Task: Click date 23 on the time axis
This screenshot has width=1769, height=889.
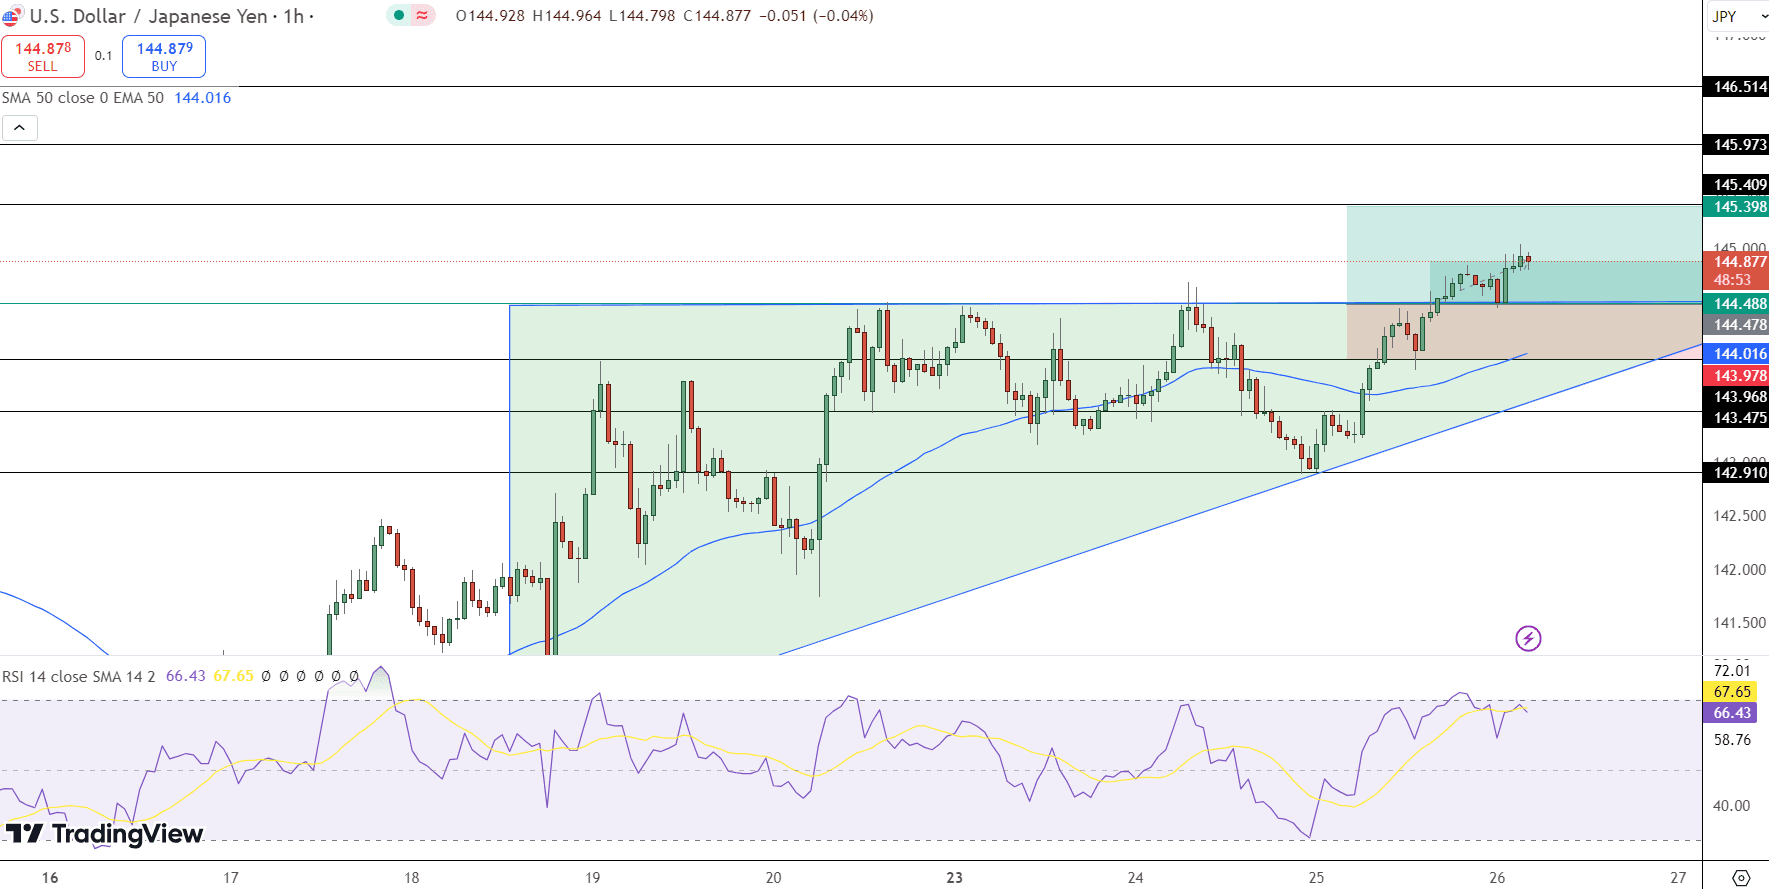Action: 955,878
